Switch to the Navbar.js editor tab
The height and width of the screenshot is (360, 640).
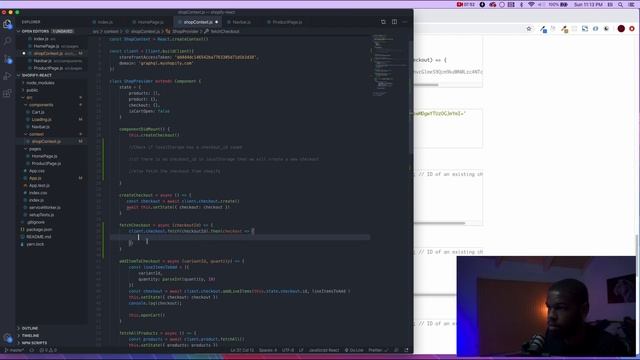pos(240,22)
